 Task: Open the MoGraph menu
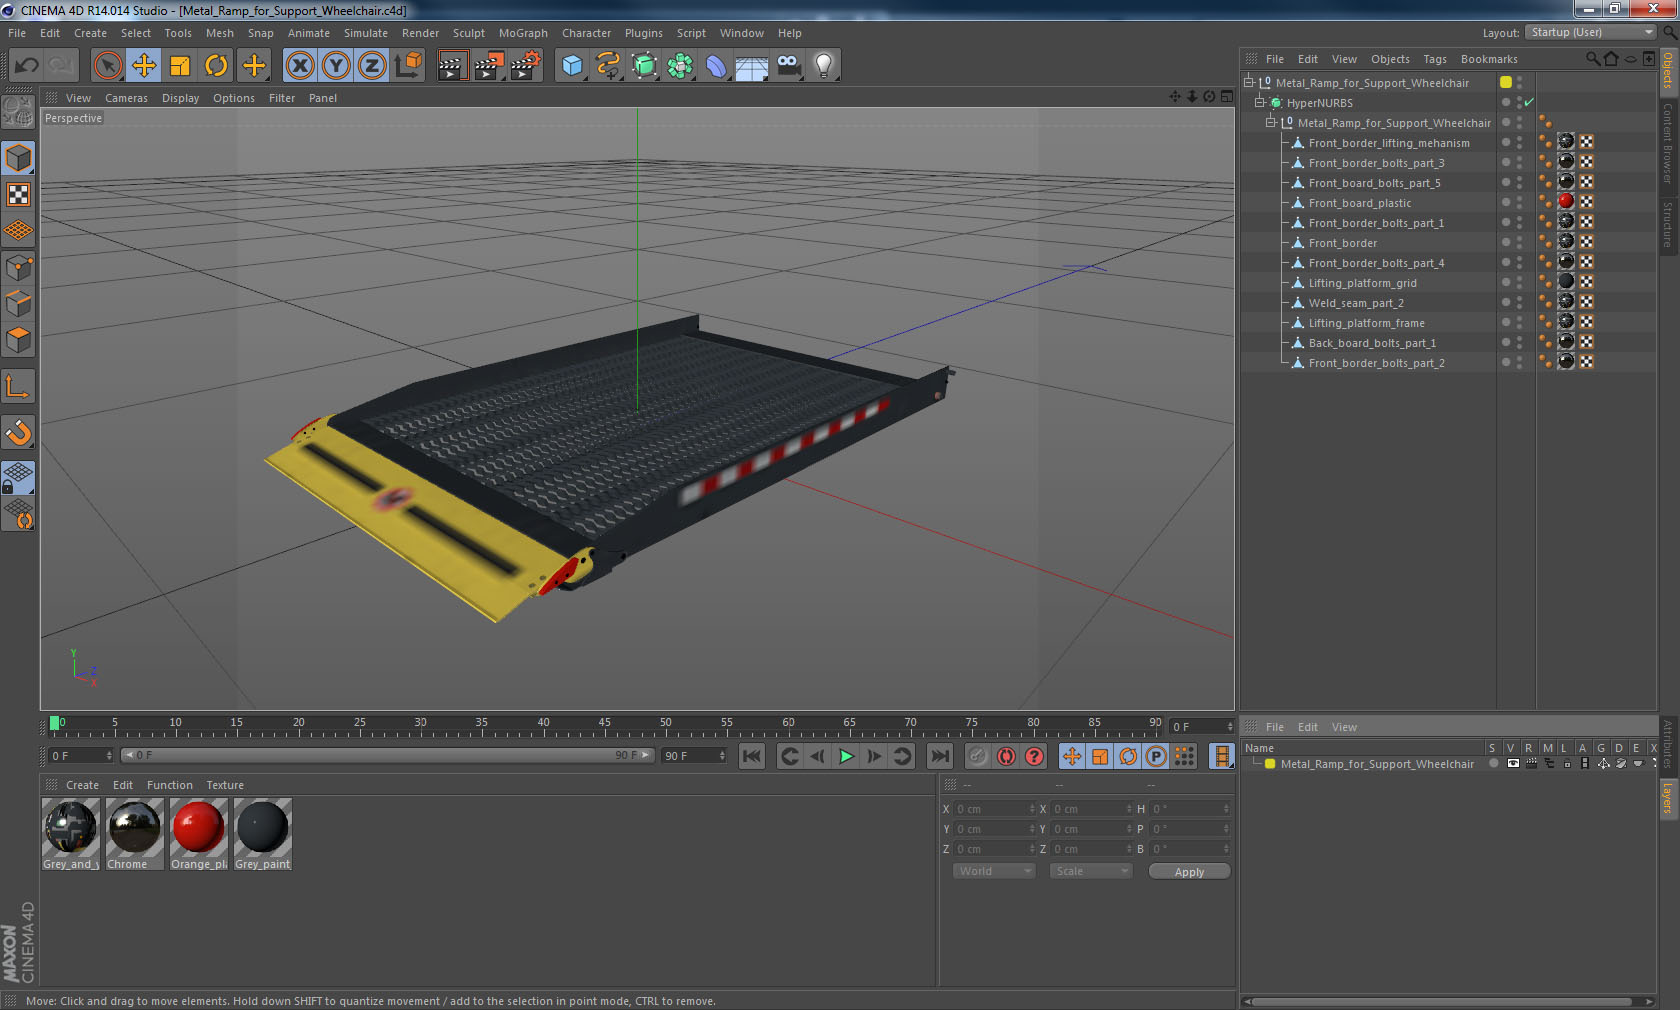click(x=523, y=33)
